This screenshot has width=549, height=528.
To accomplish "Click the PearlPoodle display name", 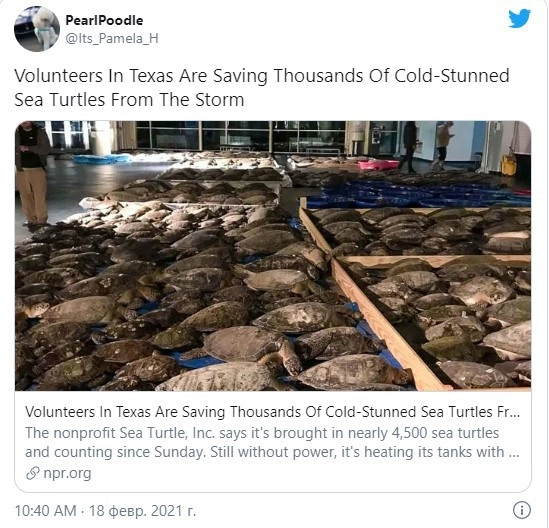I will 104,20.
